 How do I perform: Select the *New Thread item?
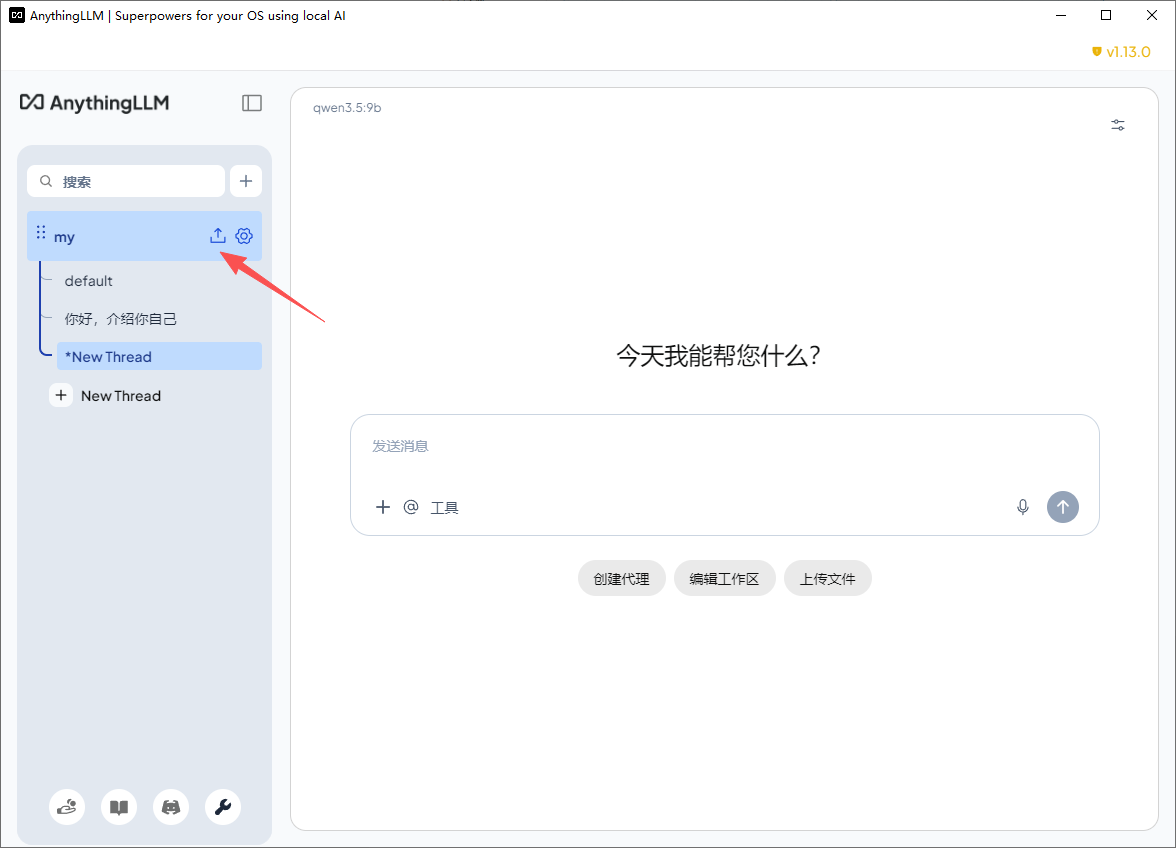(x=159, y=357)
